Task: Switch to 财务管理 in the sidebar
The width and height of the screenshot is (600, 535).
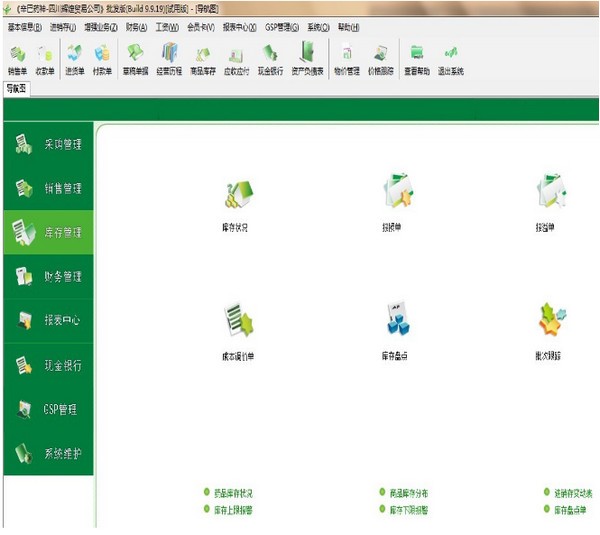Action: point(48,277)
